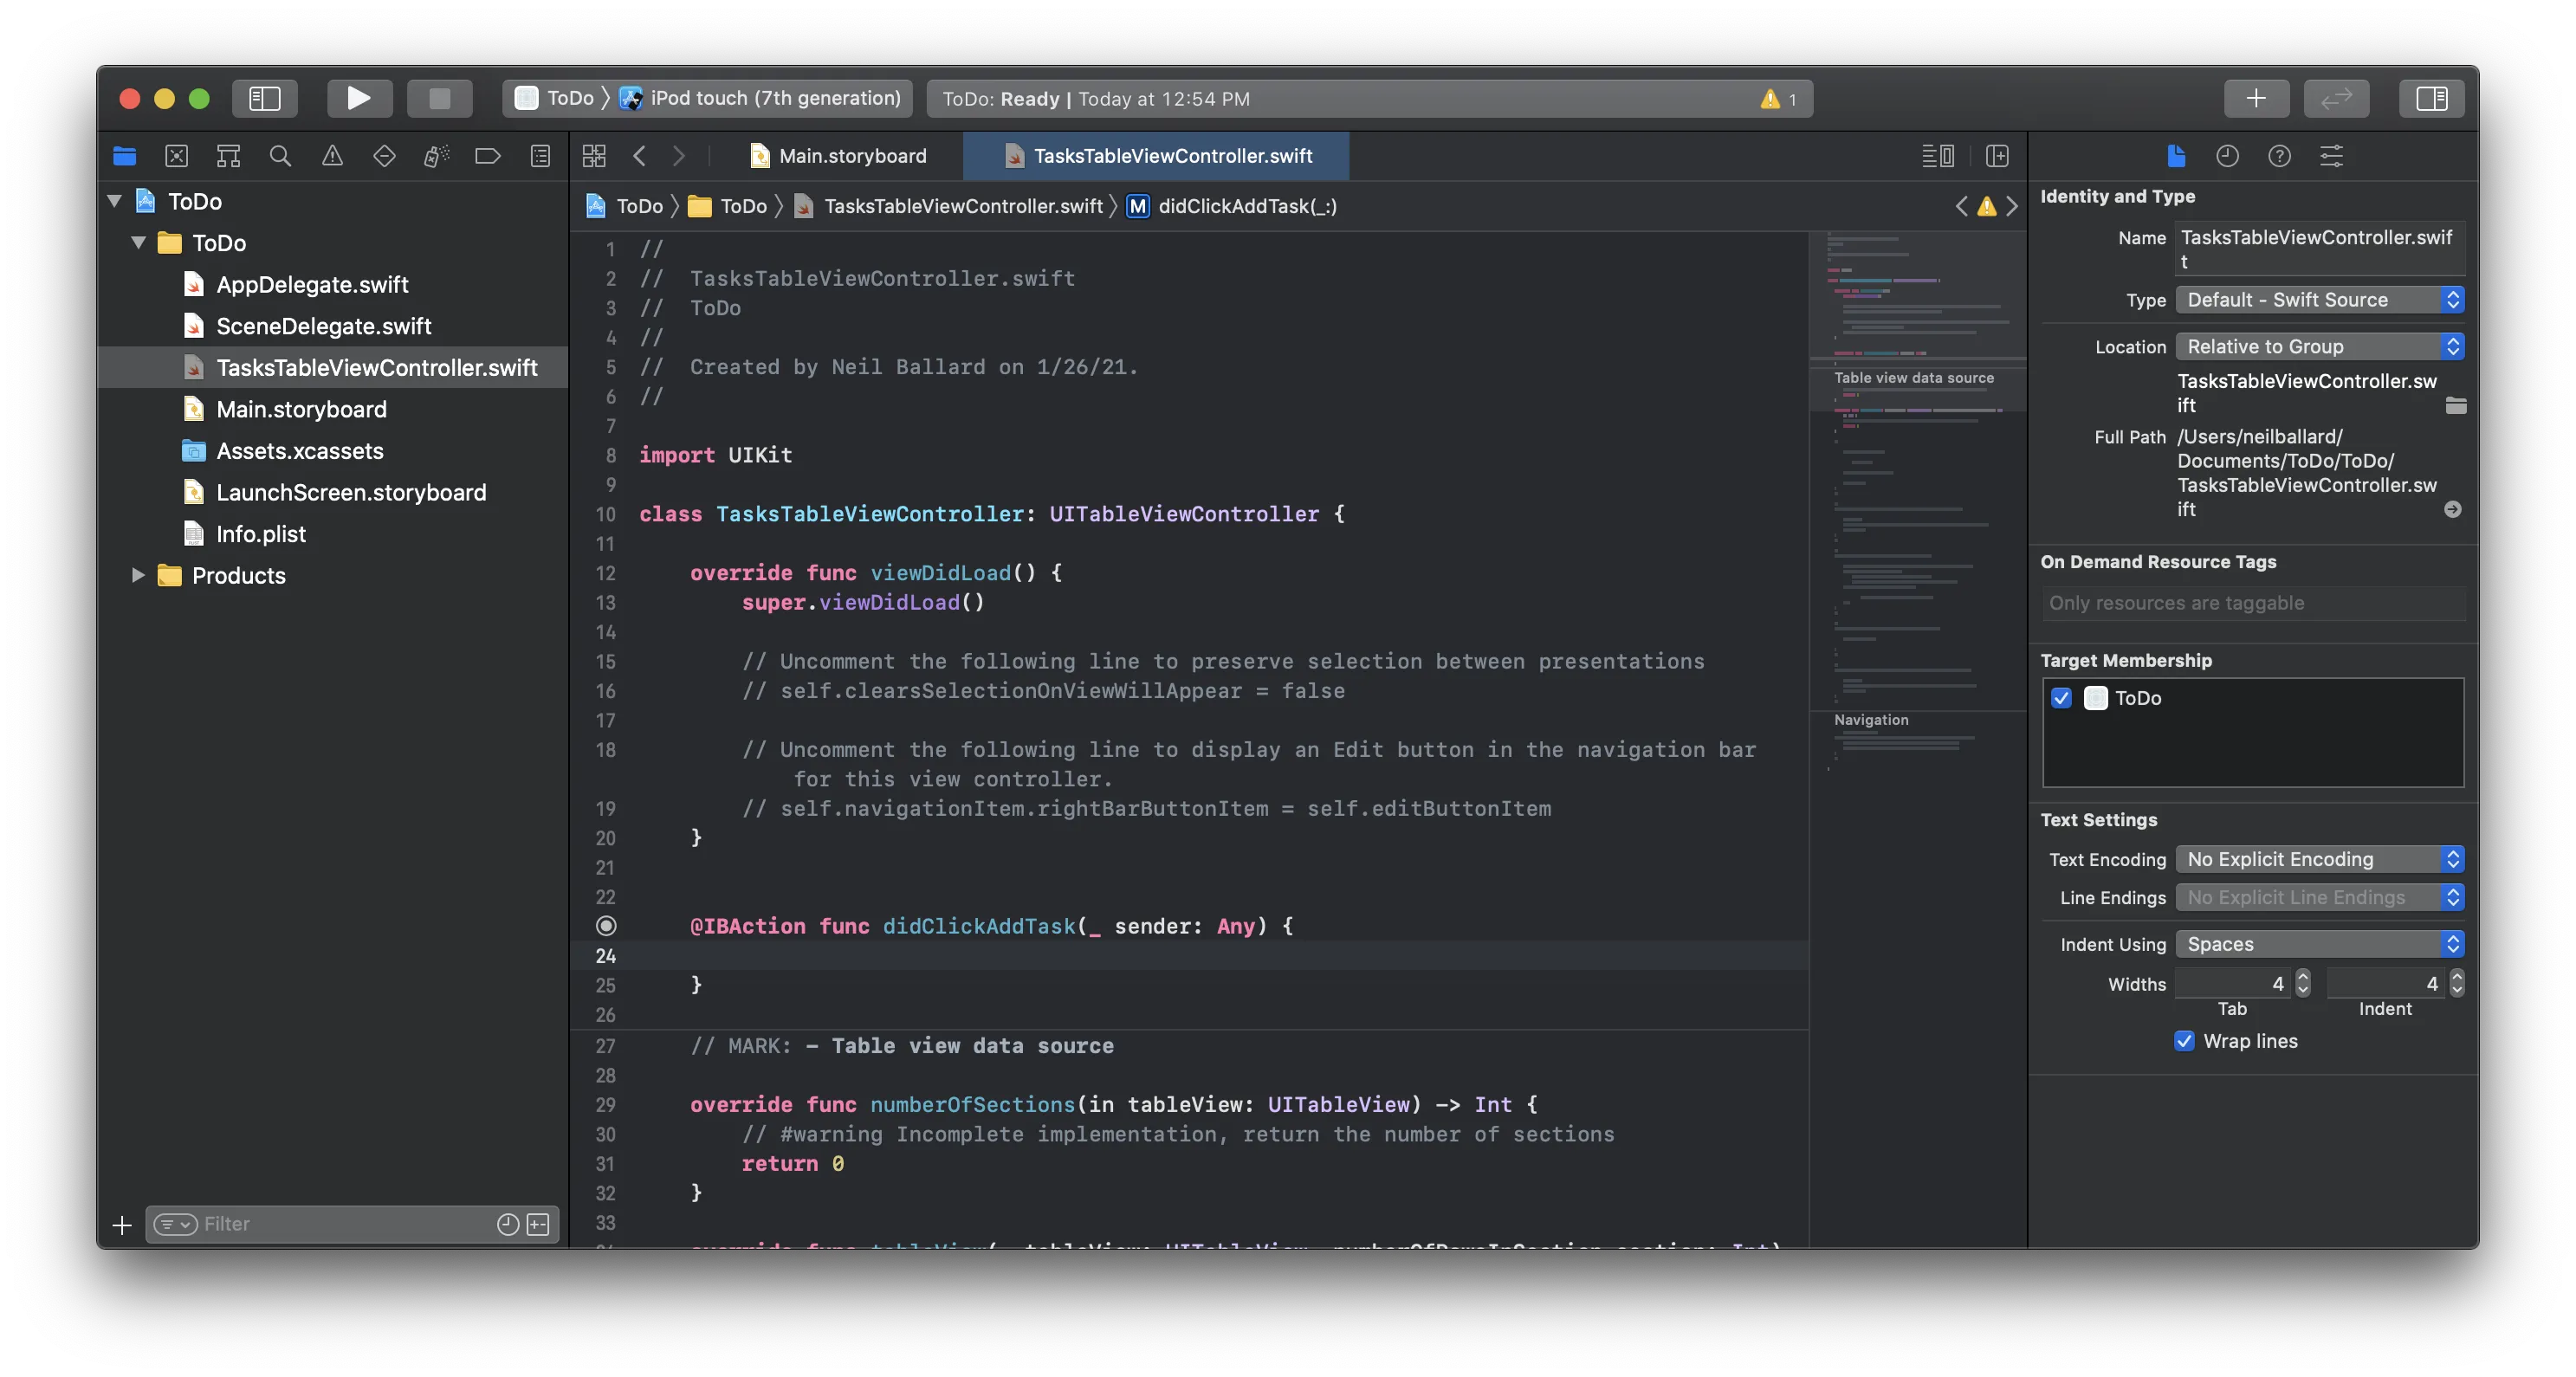
Task: Adjust Tab width stepper
Action: click(x=2303, y=983)
